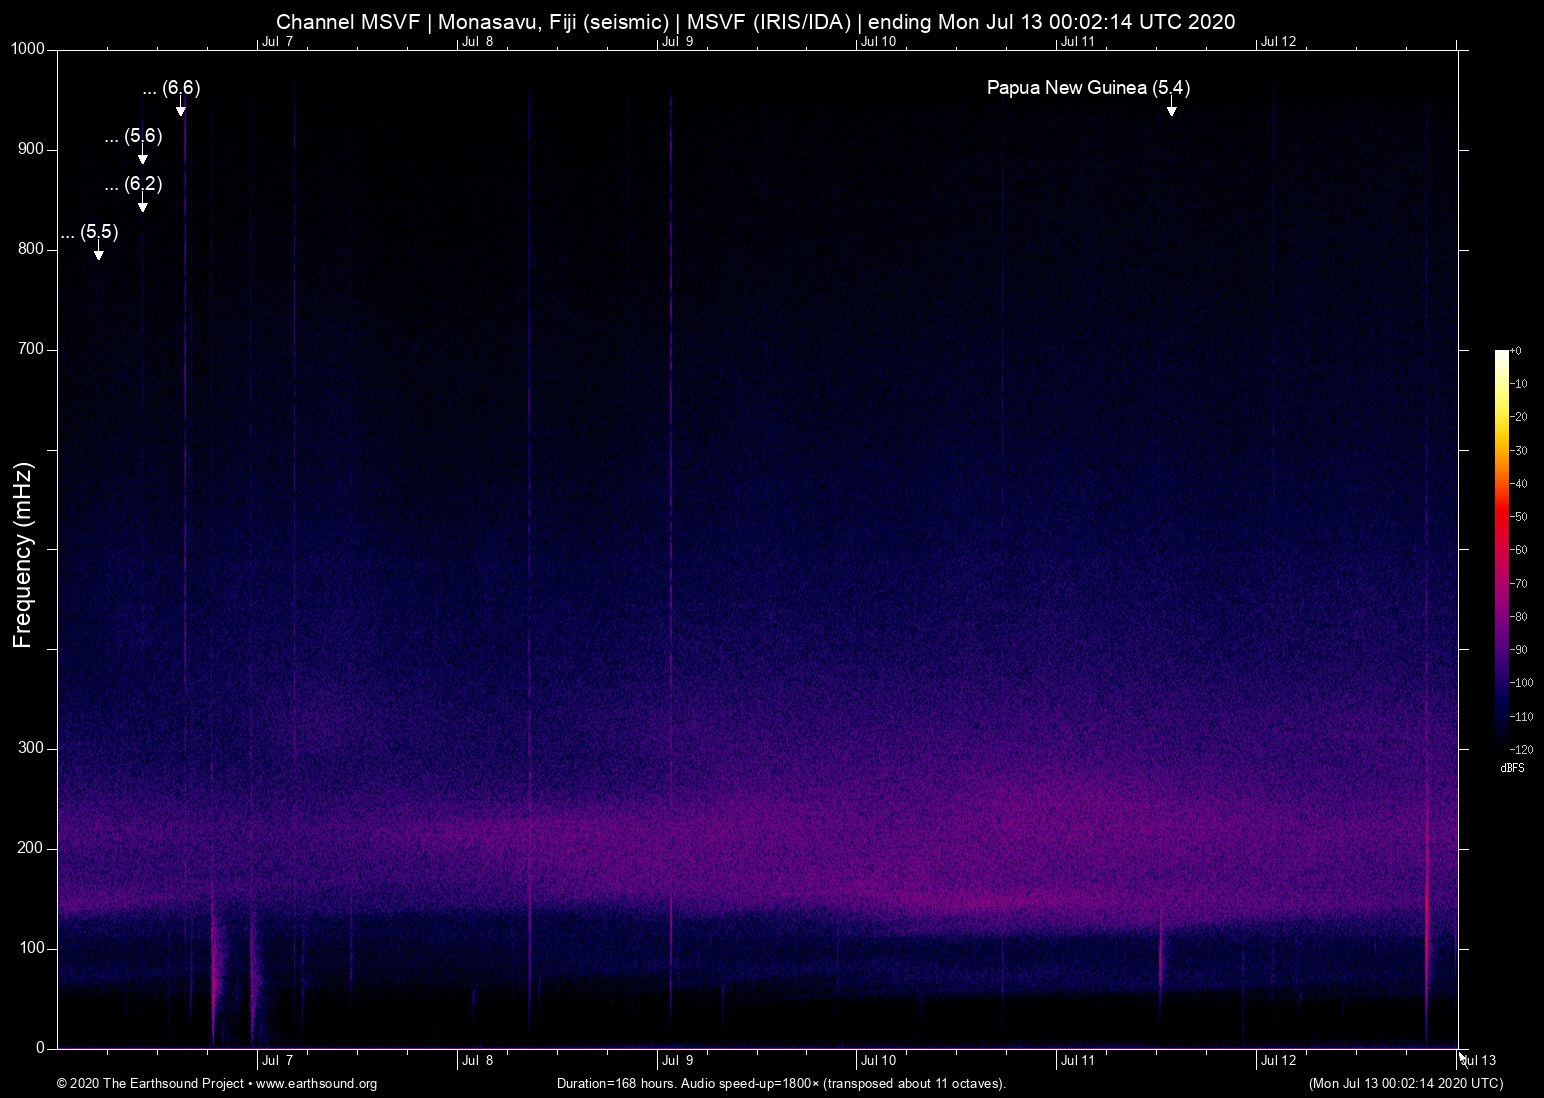Click the Jul 9 label on top axis
Image resolution: width=1544 pixels, height=1098 pixels.
pyautogui.click(x=678, y=42)
